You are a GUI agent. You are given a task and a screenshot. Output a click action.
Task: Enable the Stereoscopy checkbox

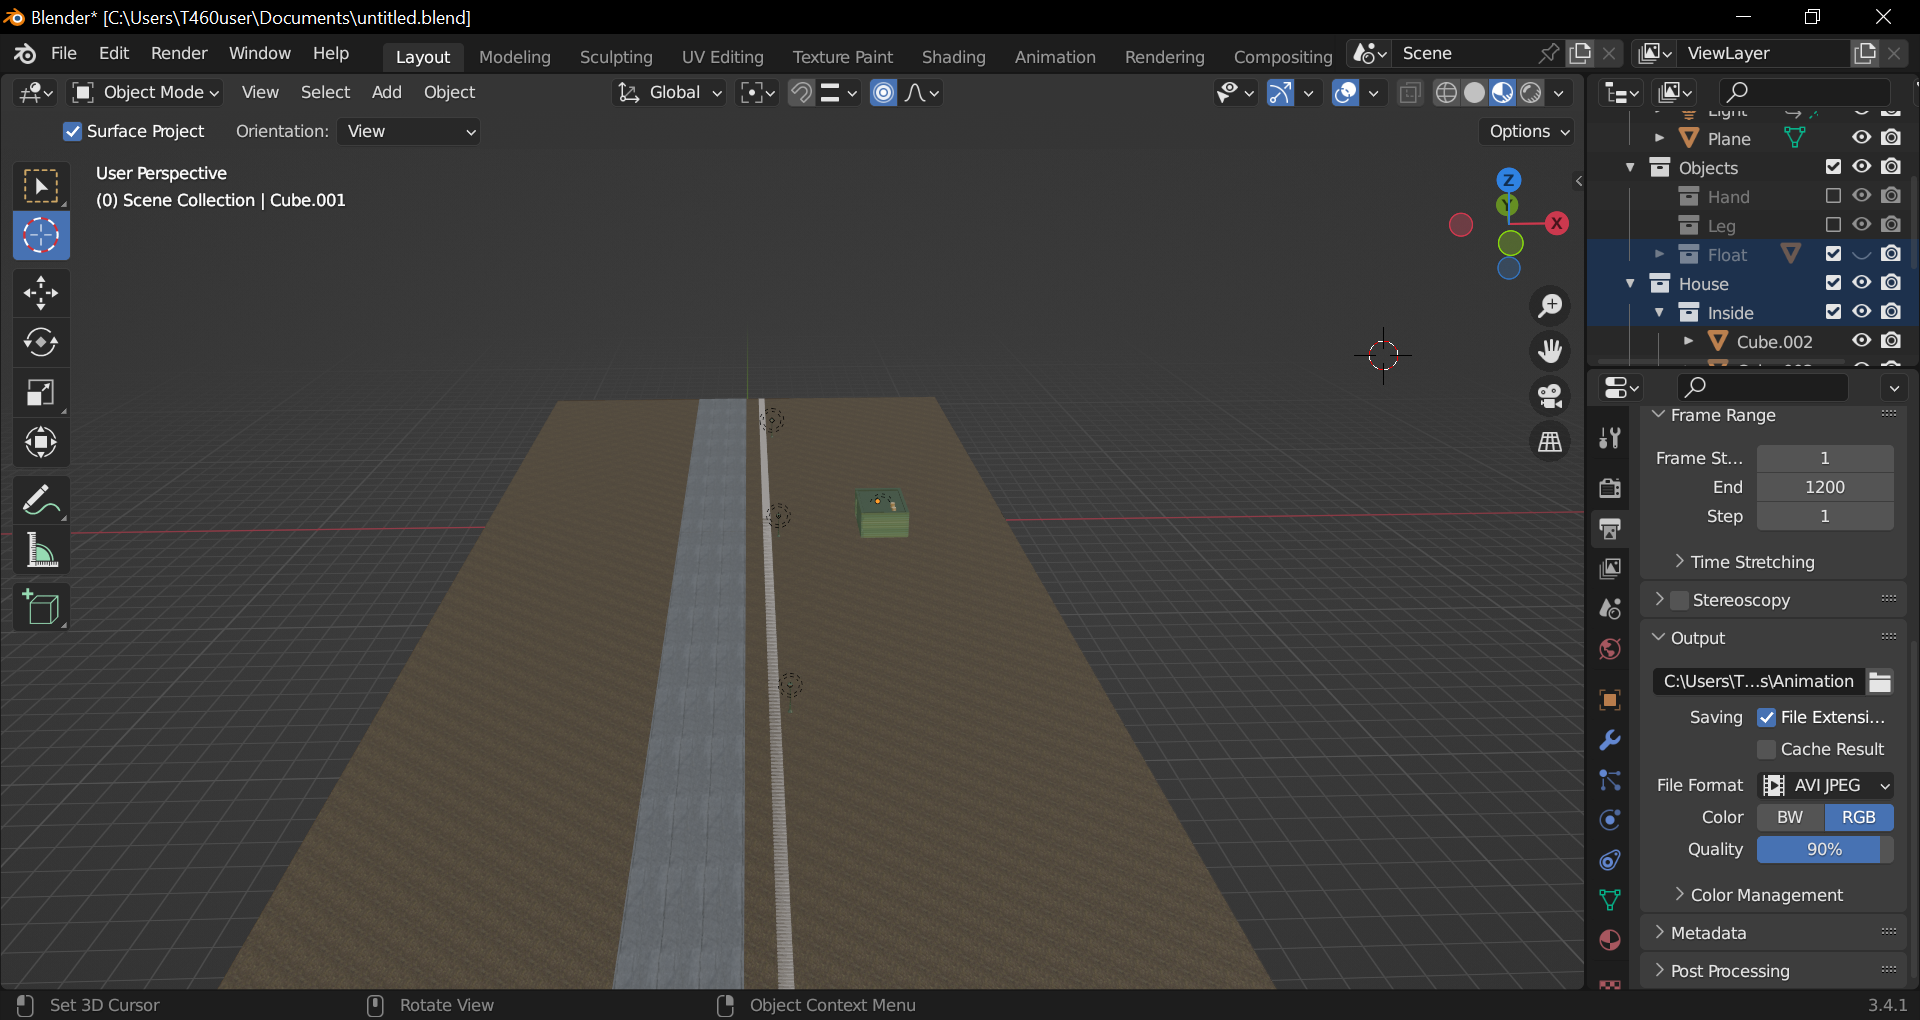click(x=1680, y=600)
